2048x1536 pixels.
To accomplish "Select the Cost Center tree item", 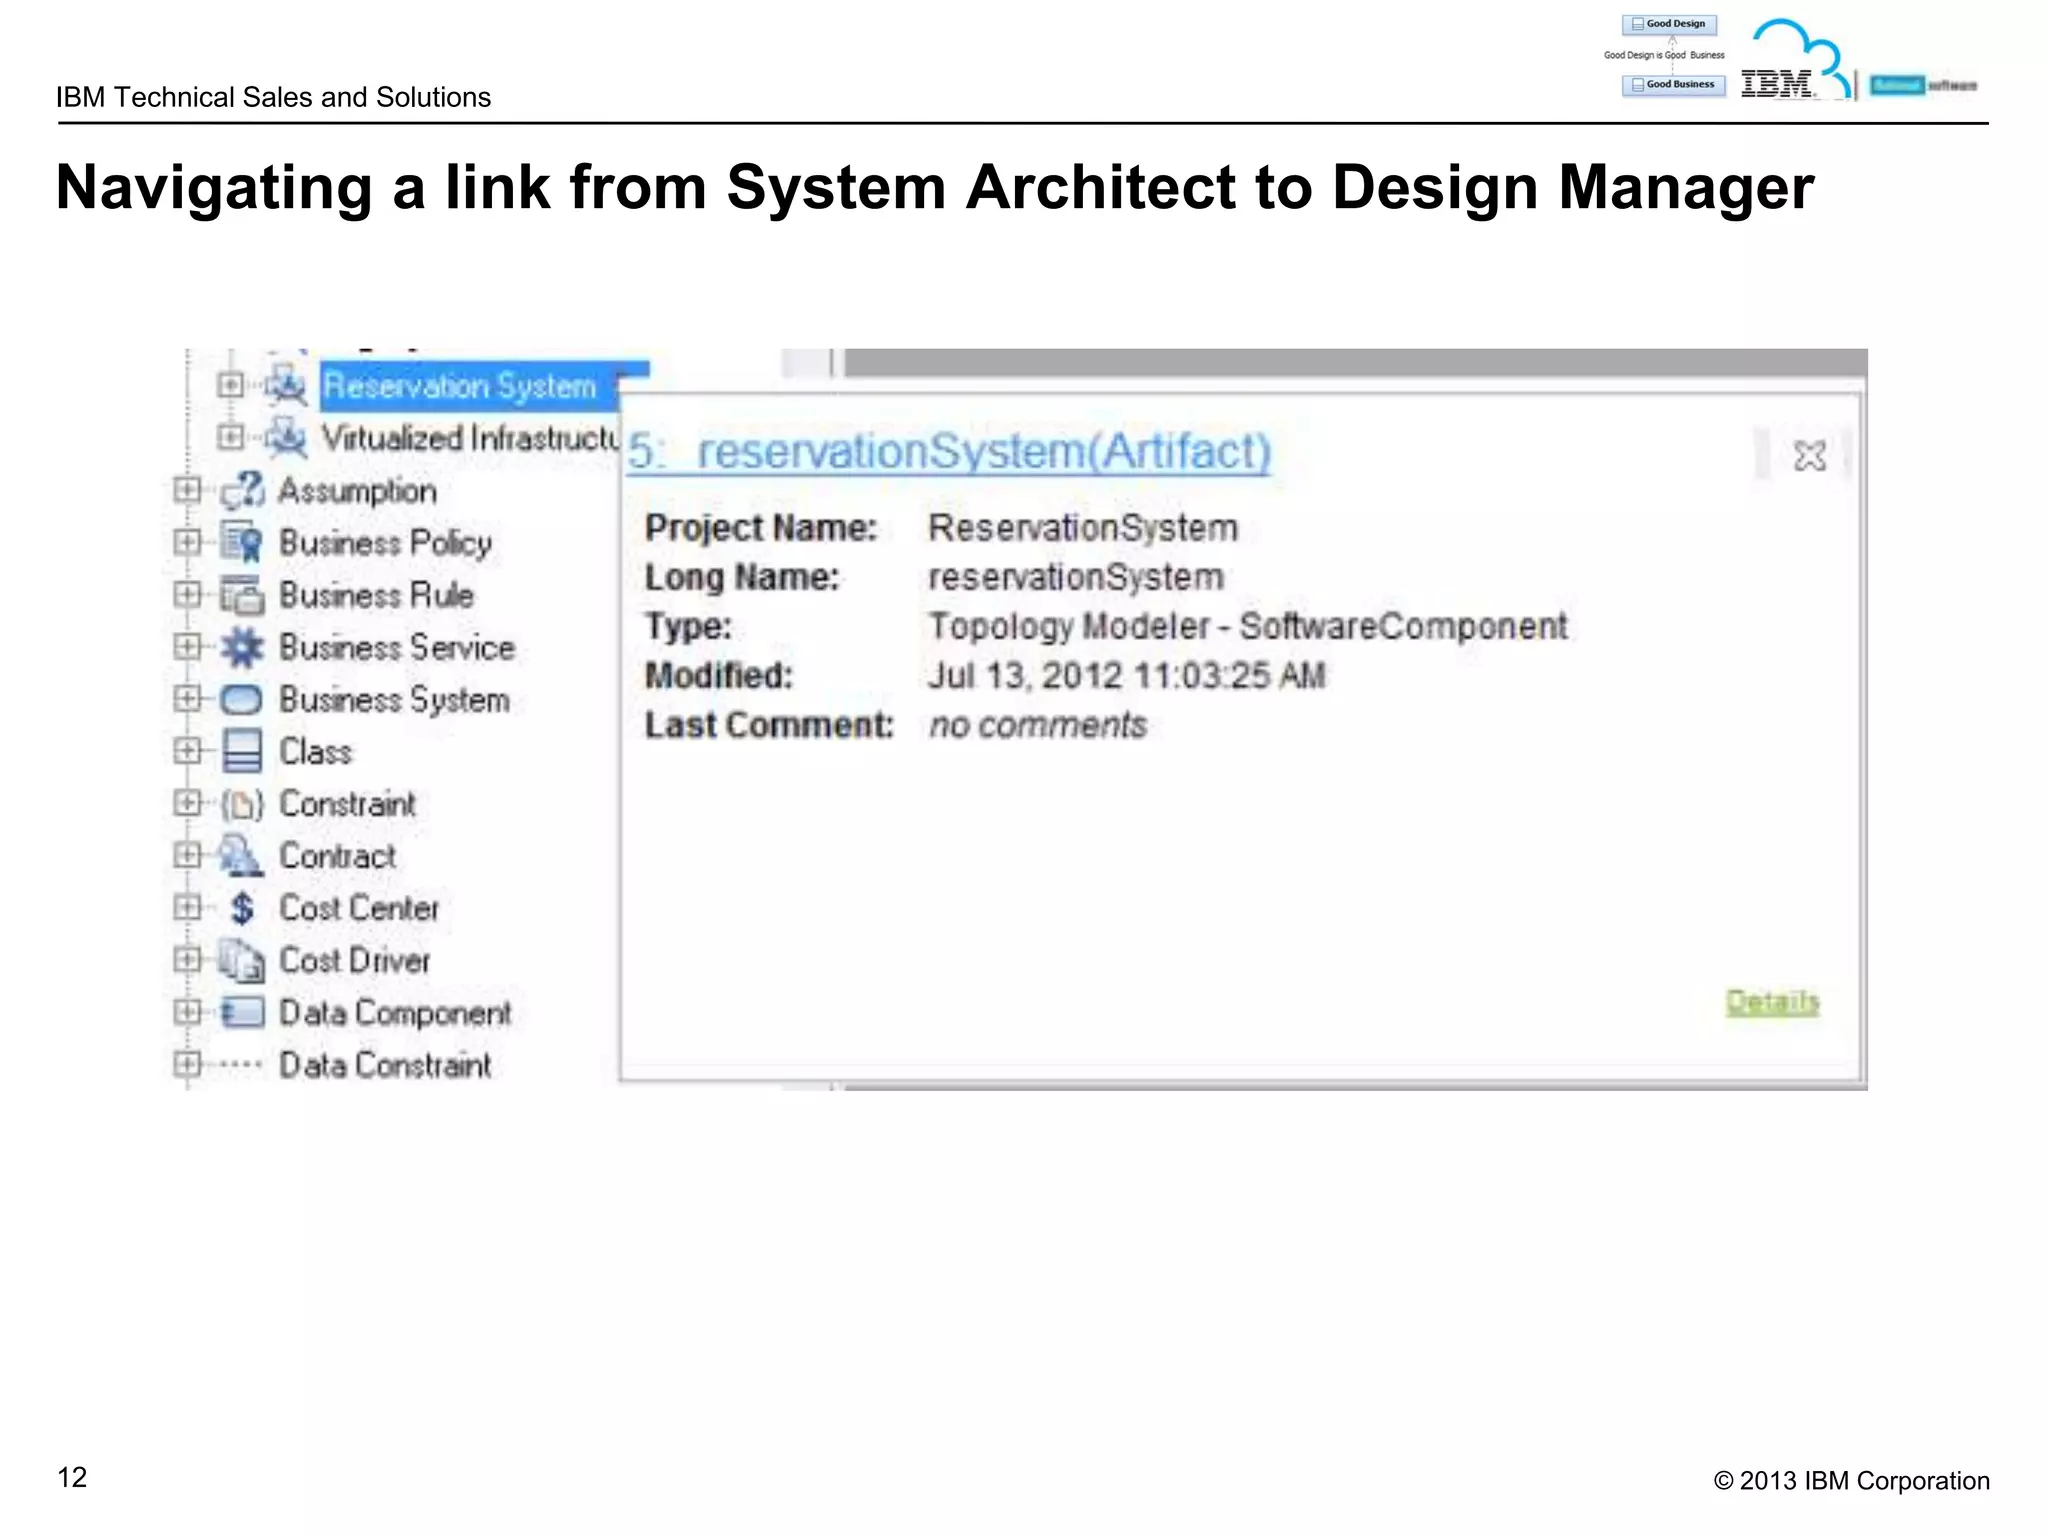I will [x=359, y=908].
